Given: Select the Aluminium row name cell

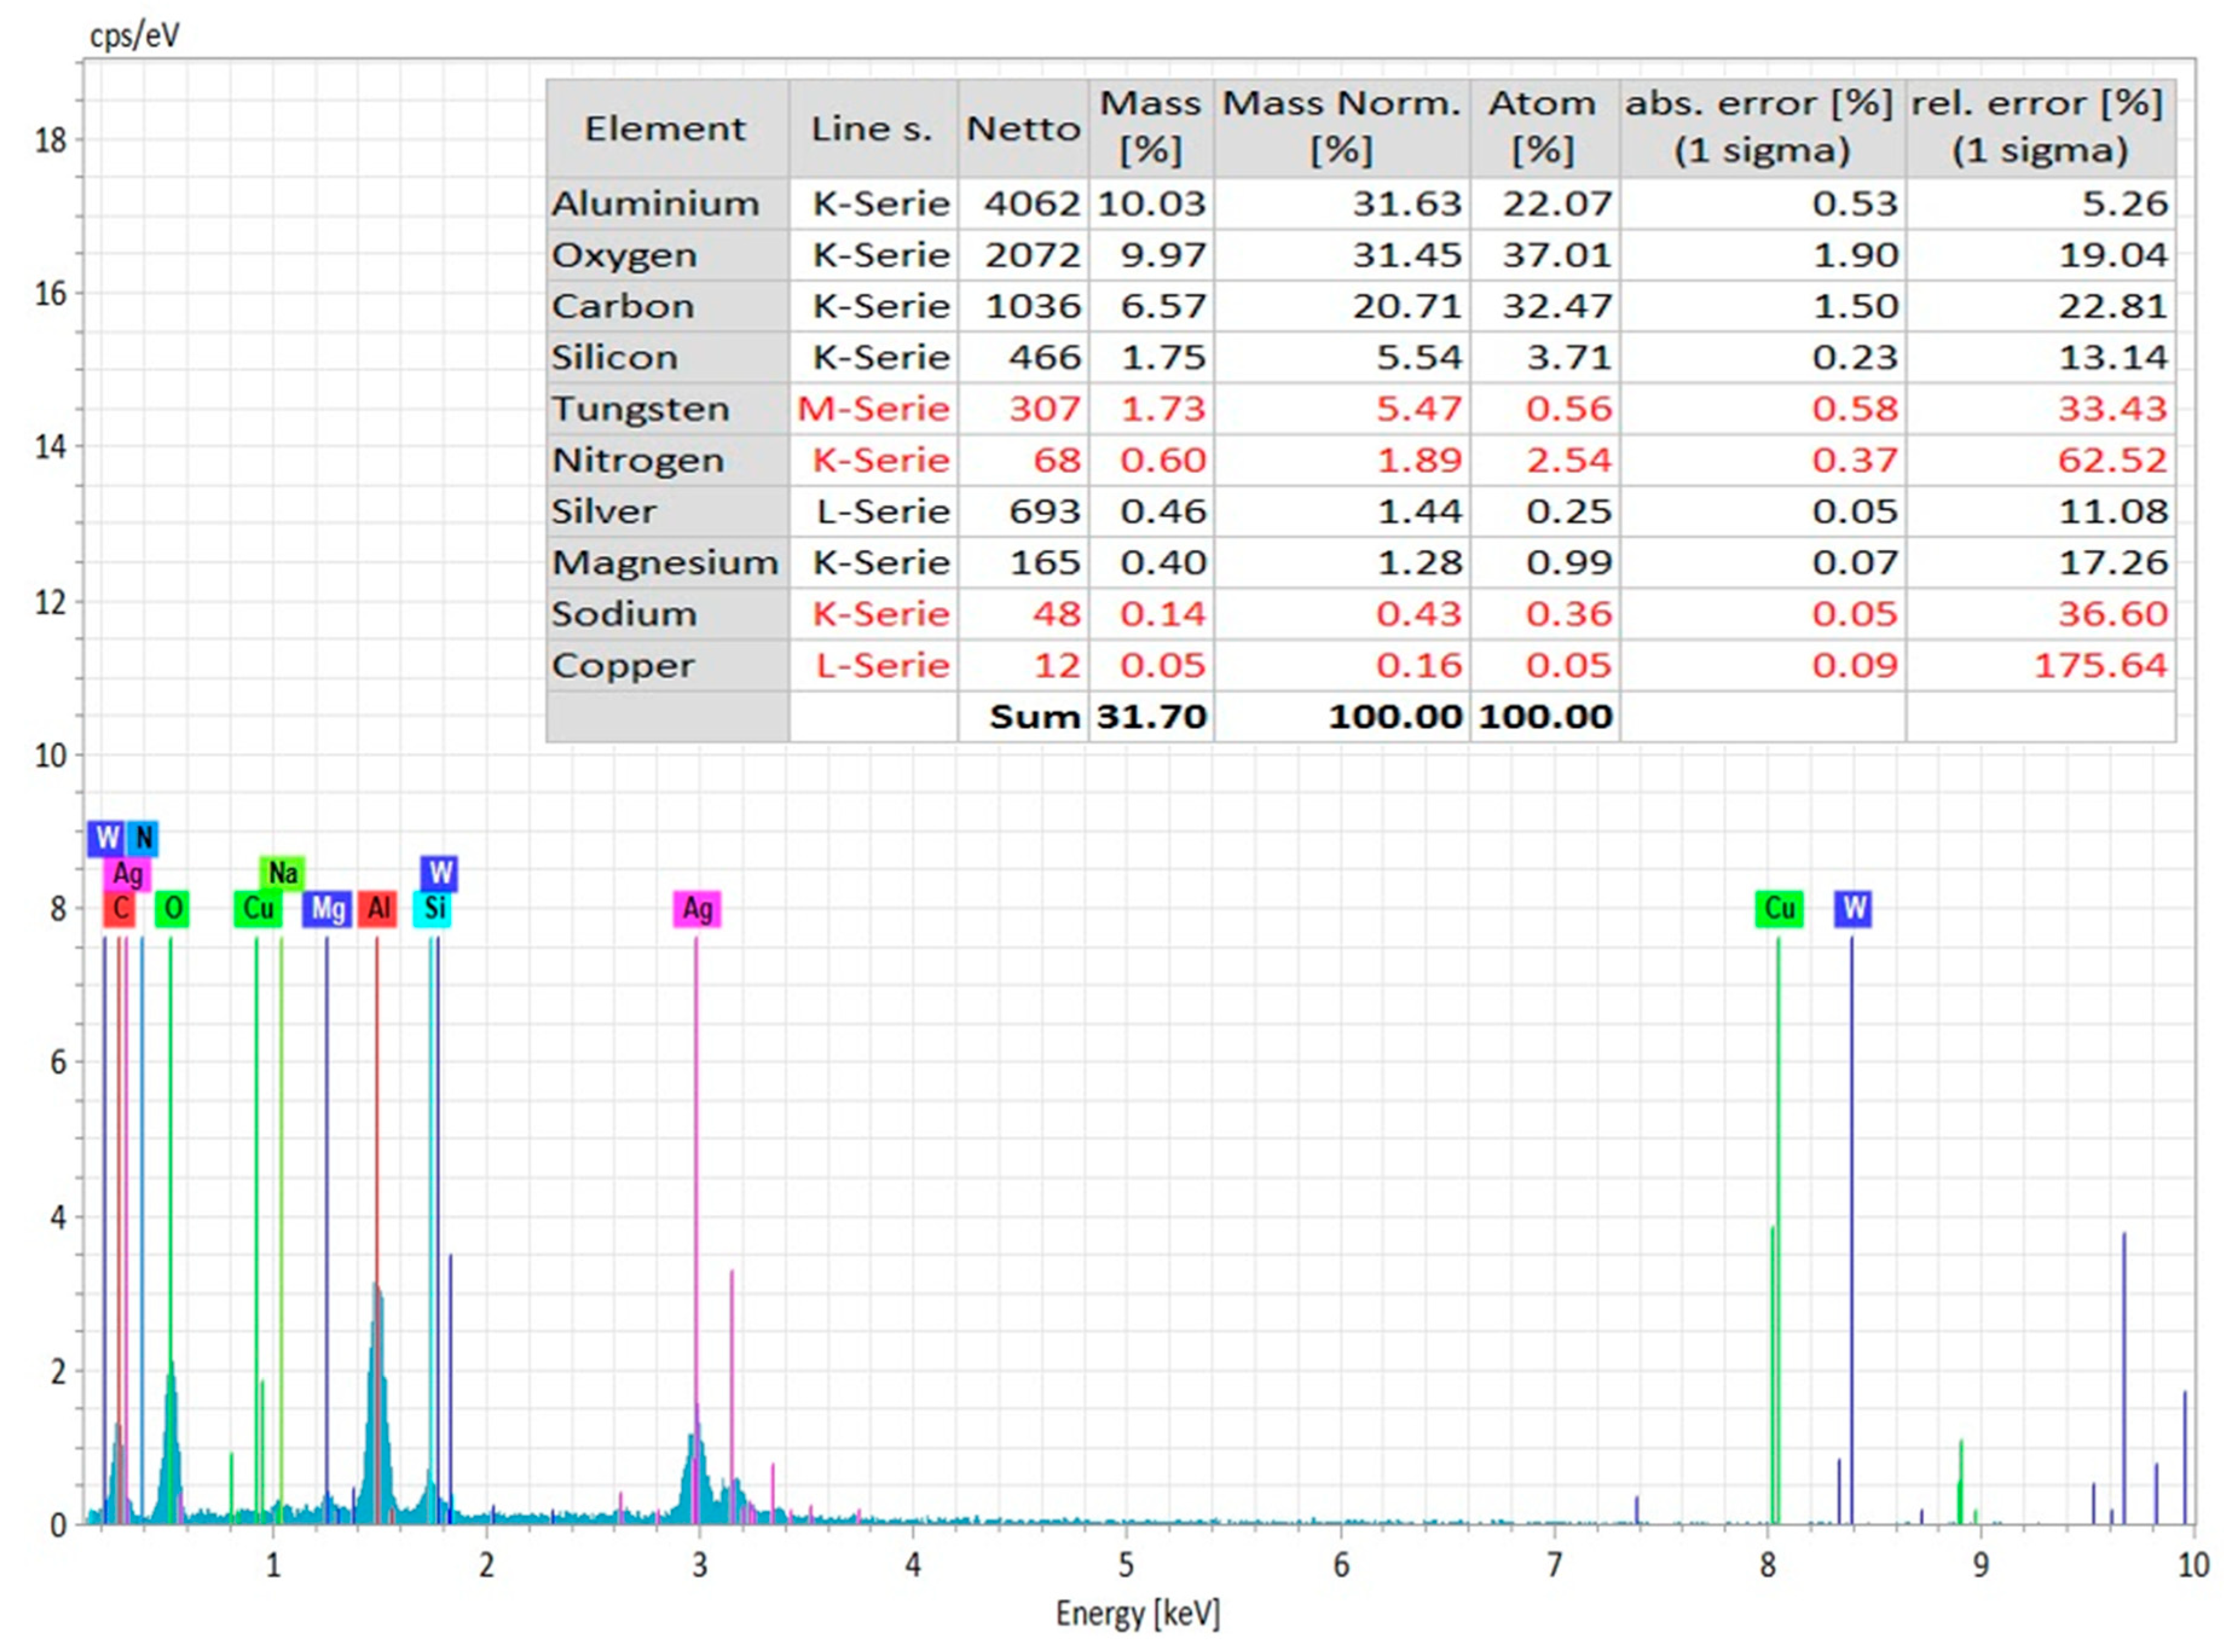Looking at the screenshot, I should pyautogui.click(x=655, y=204).
